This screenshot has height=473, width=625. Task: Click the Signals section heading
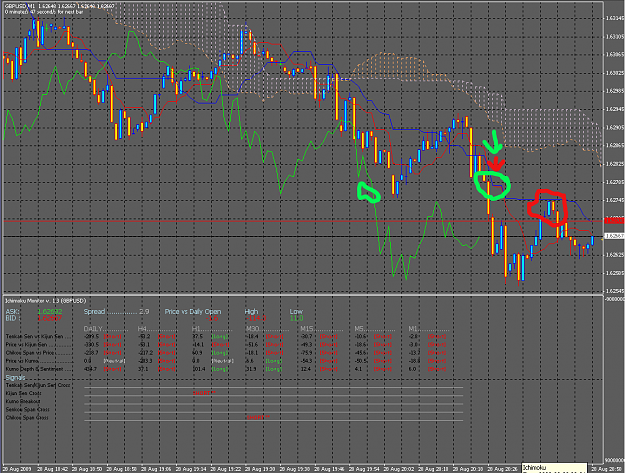(16, 378)
